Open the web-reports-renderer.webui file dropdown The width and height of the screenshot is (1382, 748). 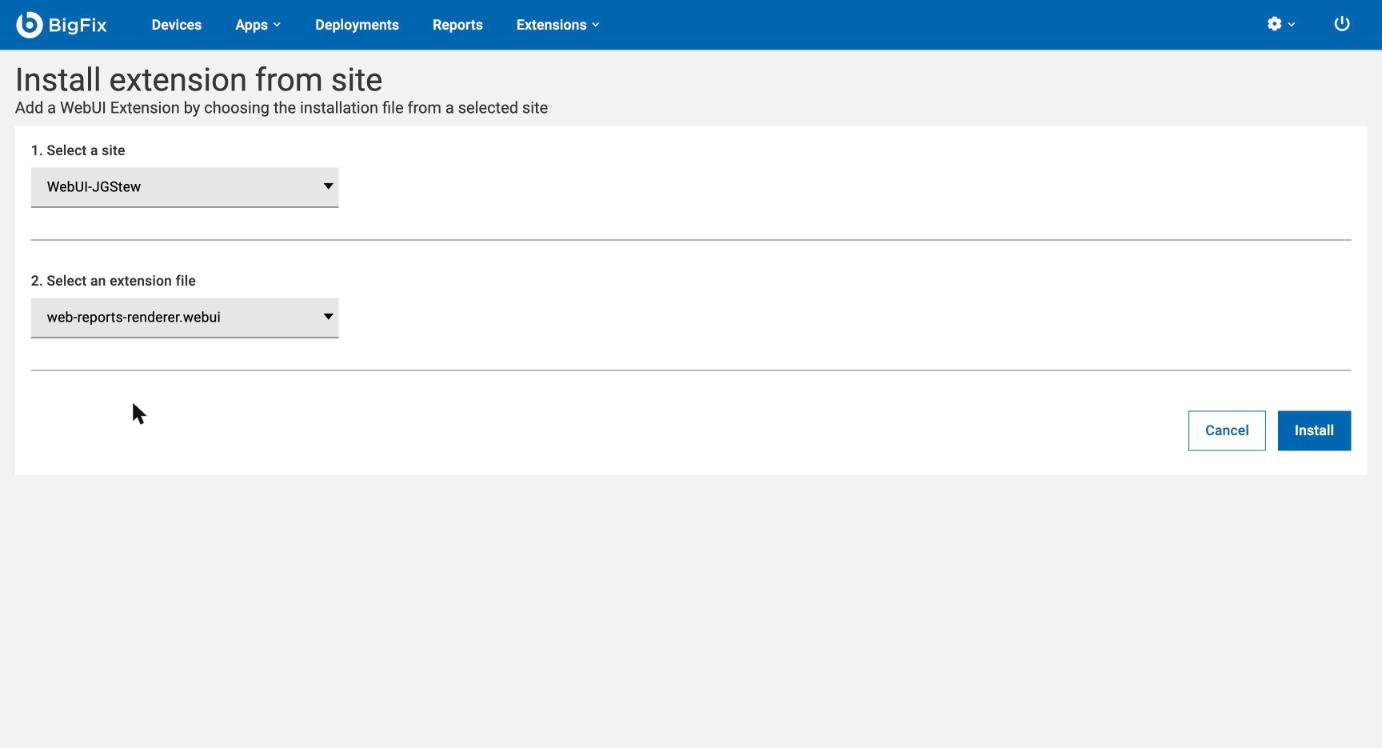pyautogui.click(x=185, y=318)
